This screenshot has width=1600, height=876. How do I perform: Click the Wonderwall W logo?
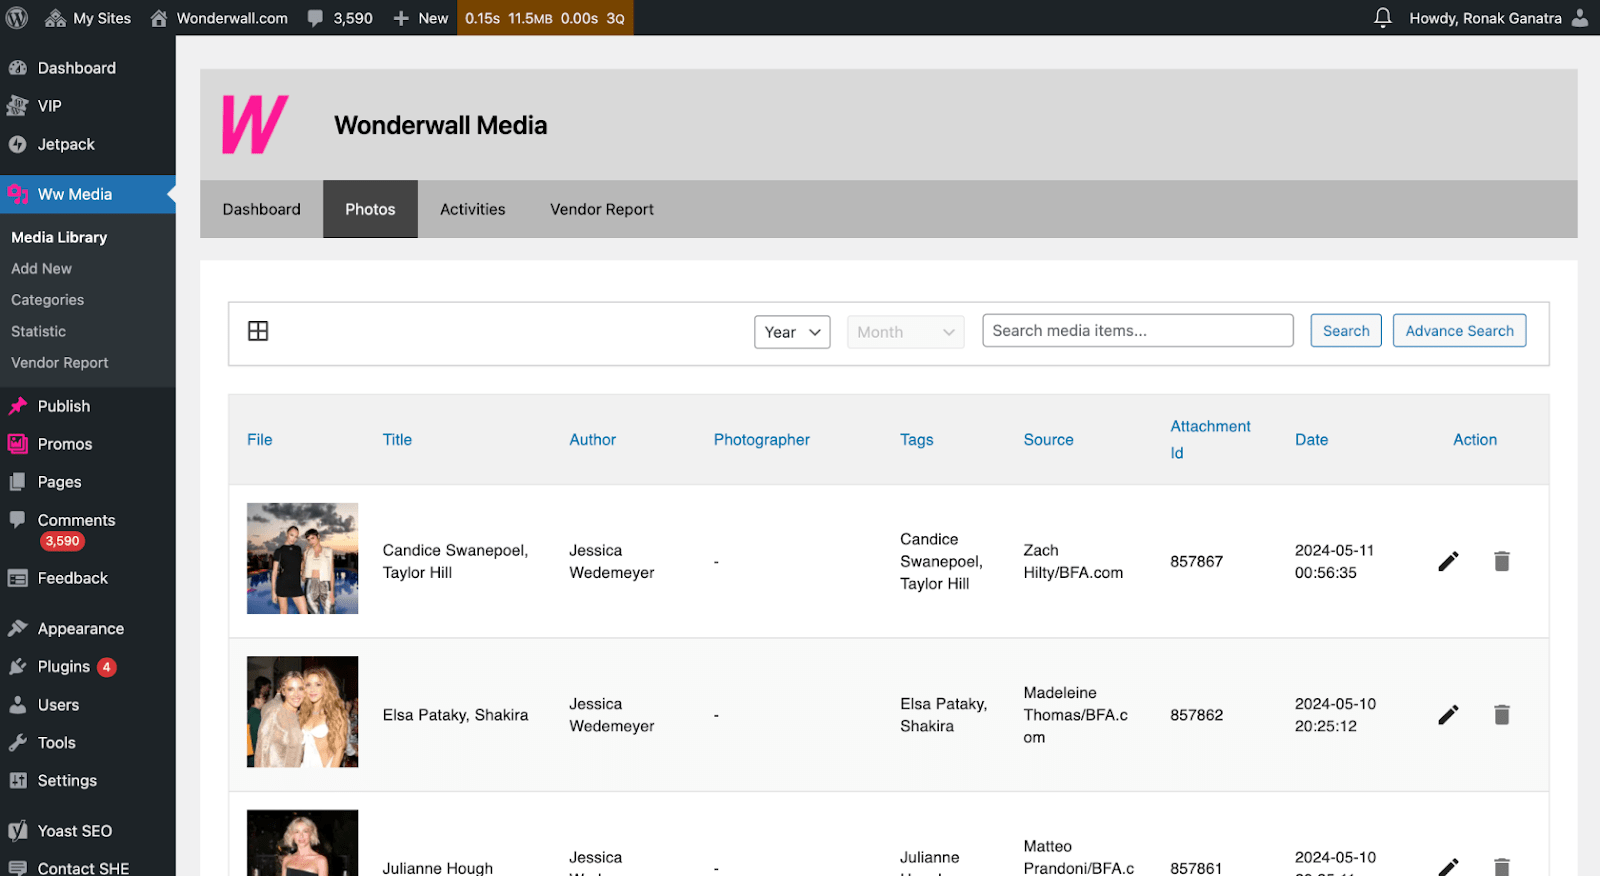pyautogui.click(x=254, y=125)
